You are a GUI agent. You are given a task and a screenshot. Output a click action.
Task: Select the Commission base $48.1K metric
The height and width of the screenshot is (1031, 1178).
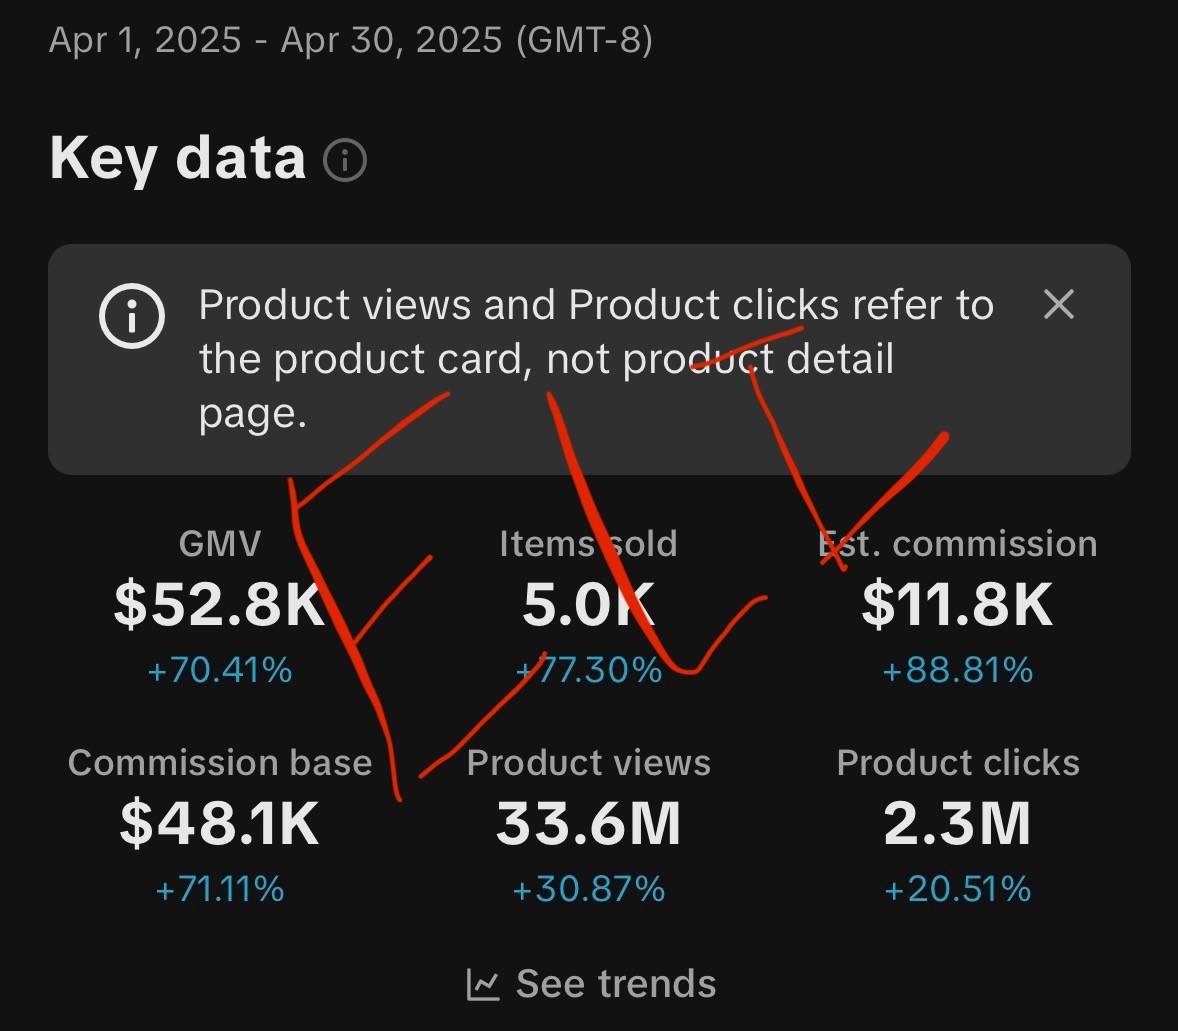220,825
